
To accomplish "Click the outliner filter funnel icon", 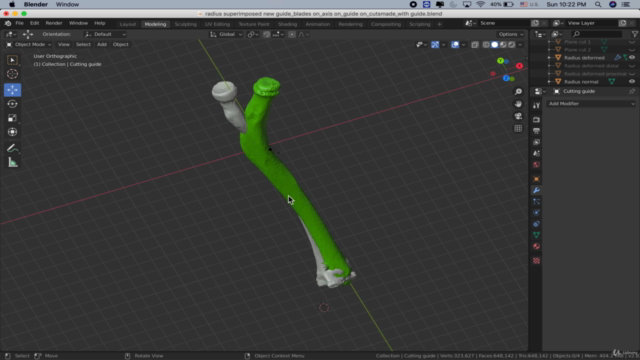I will (x=634, y=34).
